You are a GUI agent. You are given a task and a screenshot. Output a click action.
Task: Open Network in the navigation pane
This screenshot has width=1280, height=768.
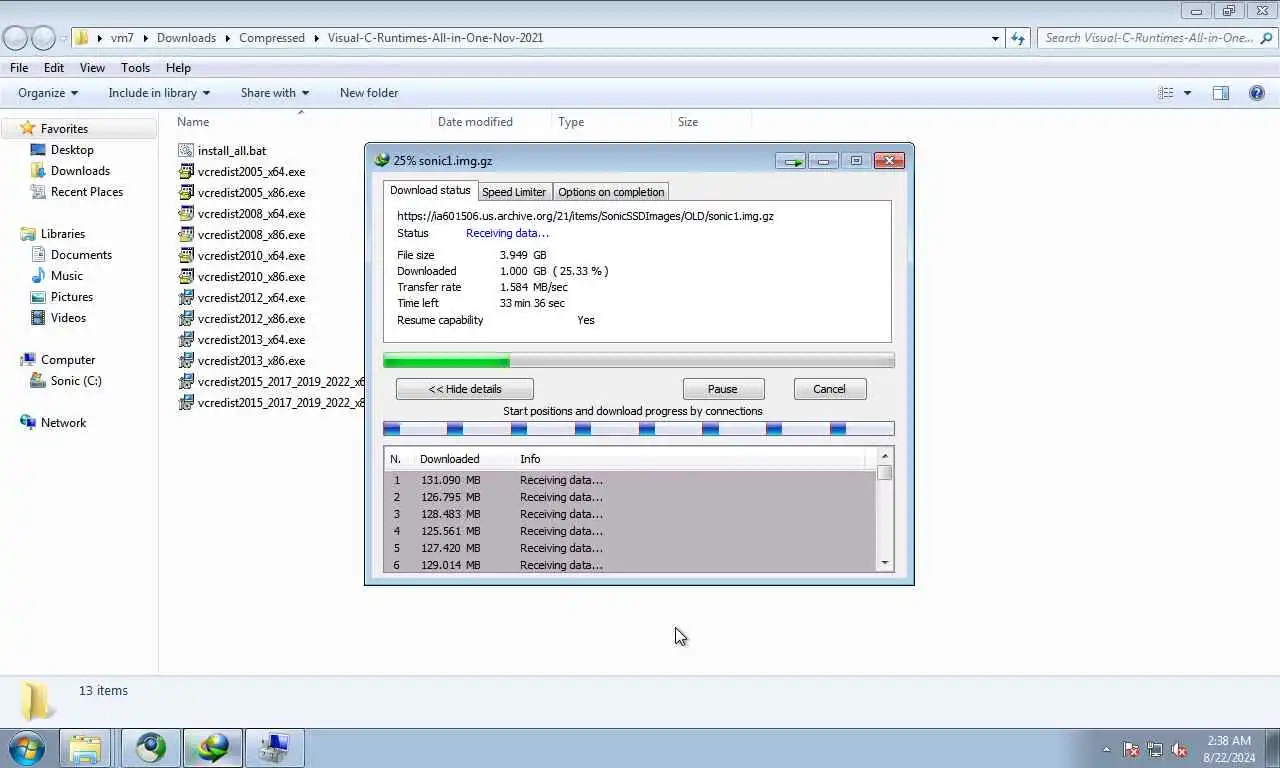pyautogui.click(x=63, y=423)
